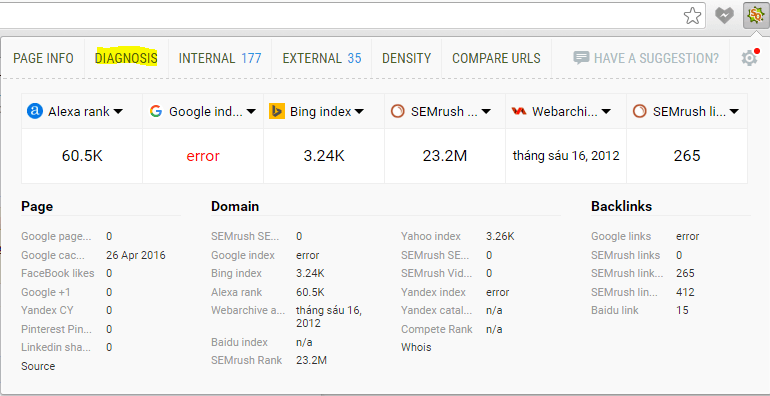Open the Whois link

click(x=416, y=347)
